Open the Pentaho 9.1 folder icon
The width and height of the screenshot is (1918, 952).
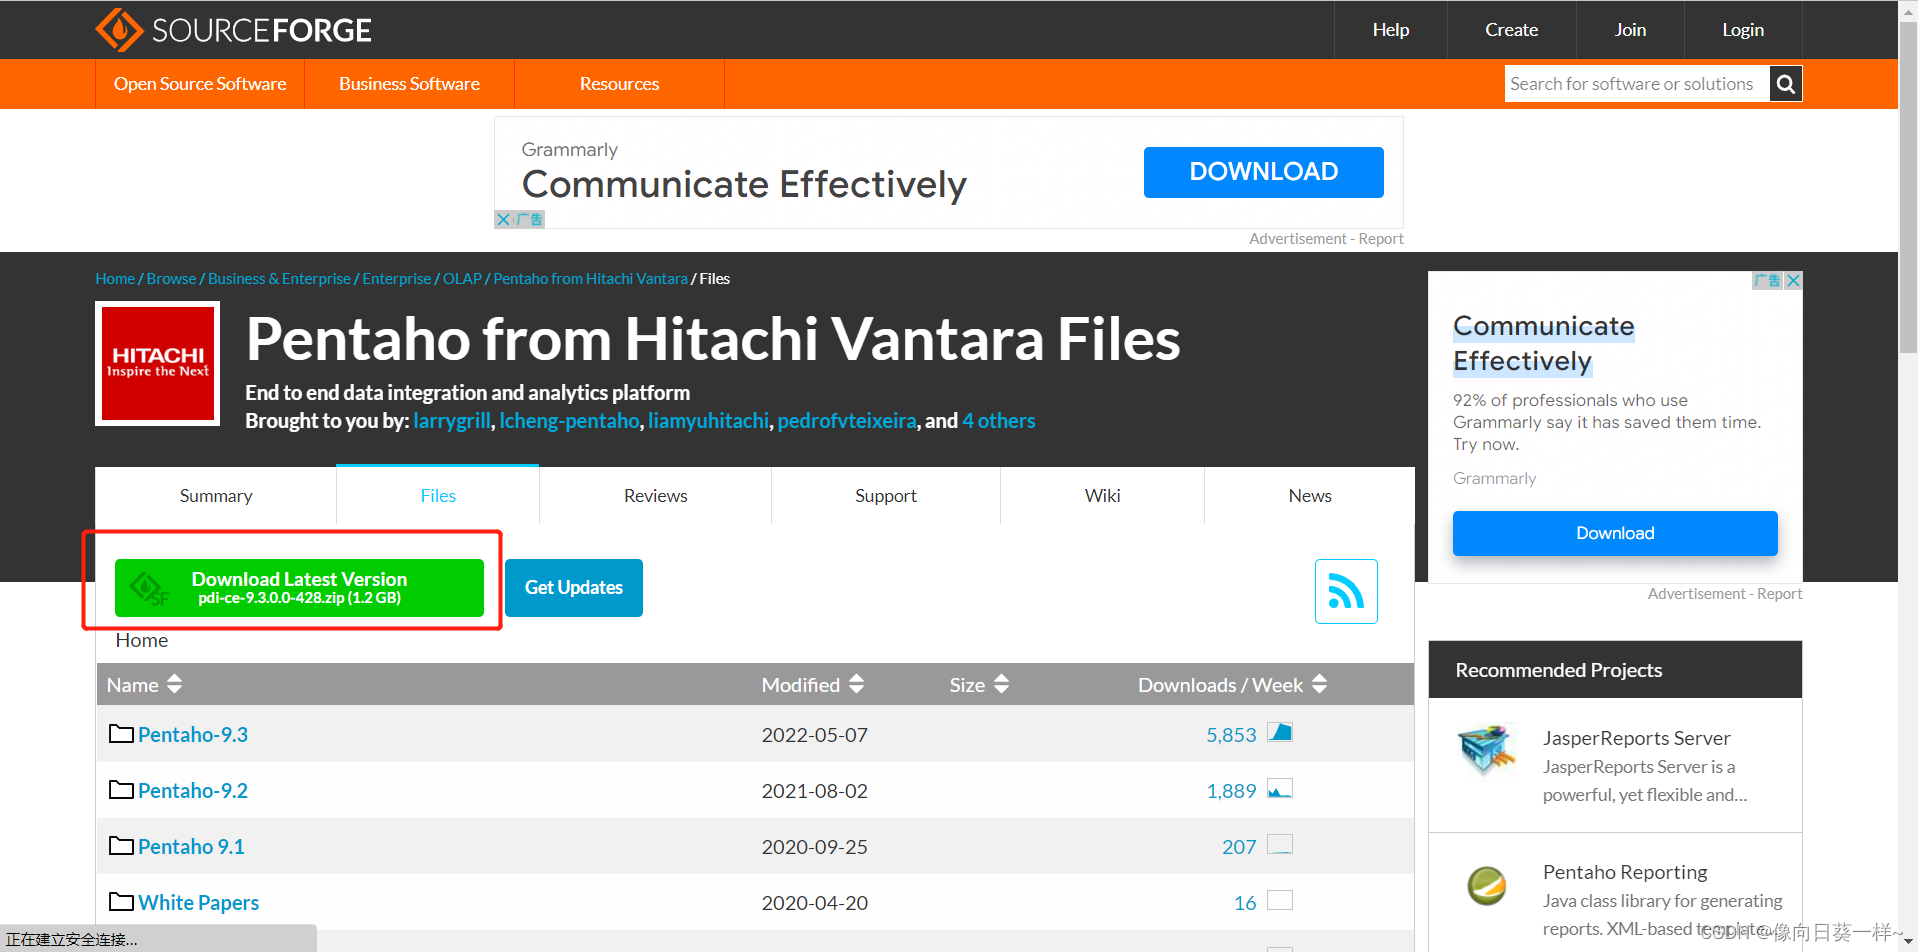pyautogui.click(x=121, y=846)
